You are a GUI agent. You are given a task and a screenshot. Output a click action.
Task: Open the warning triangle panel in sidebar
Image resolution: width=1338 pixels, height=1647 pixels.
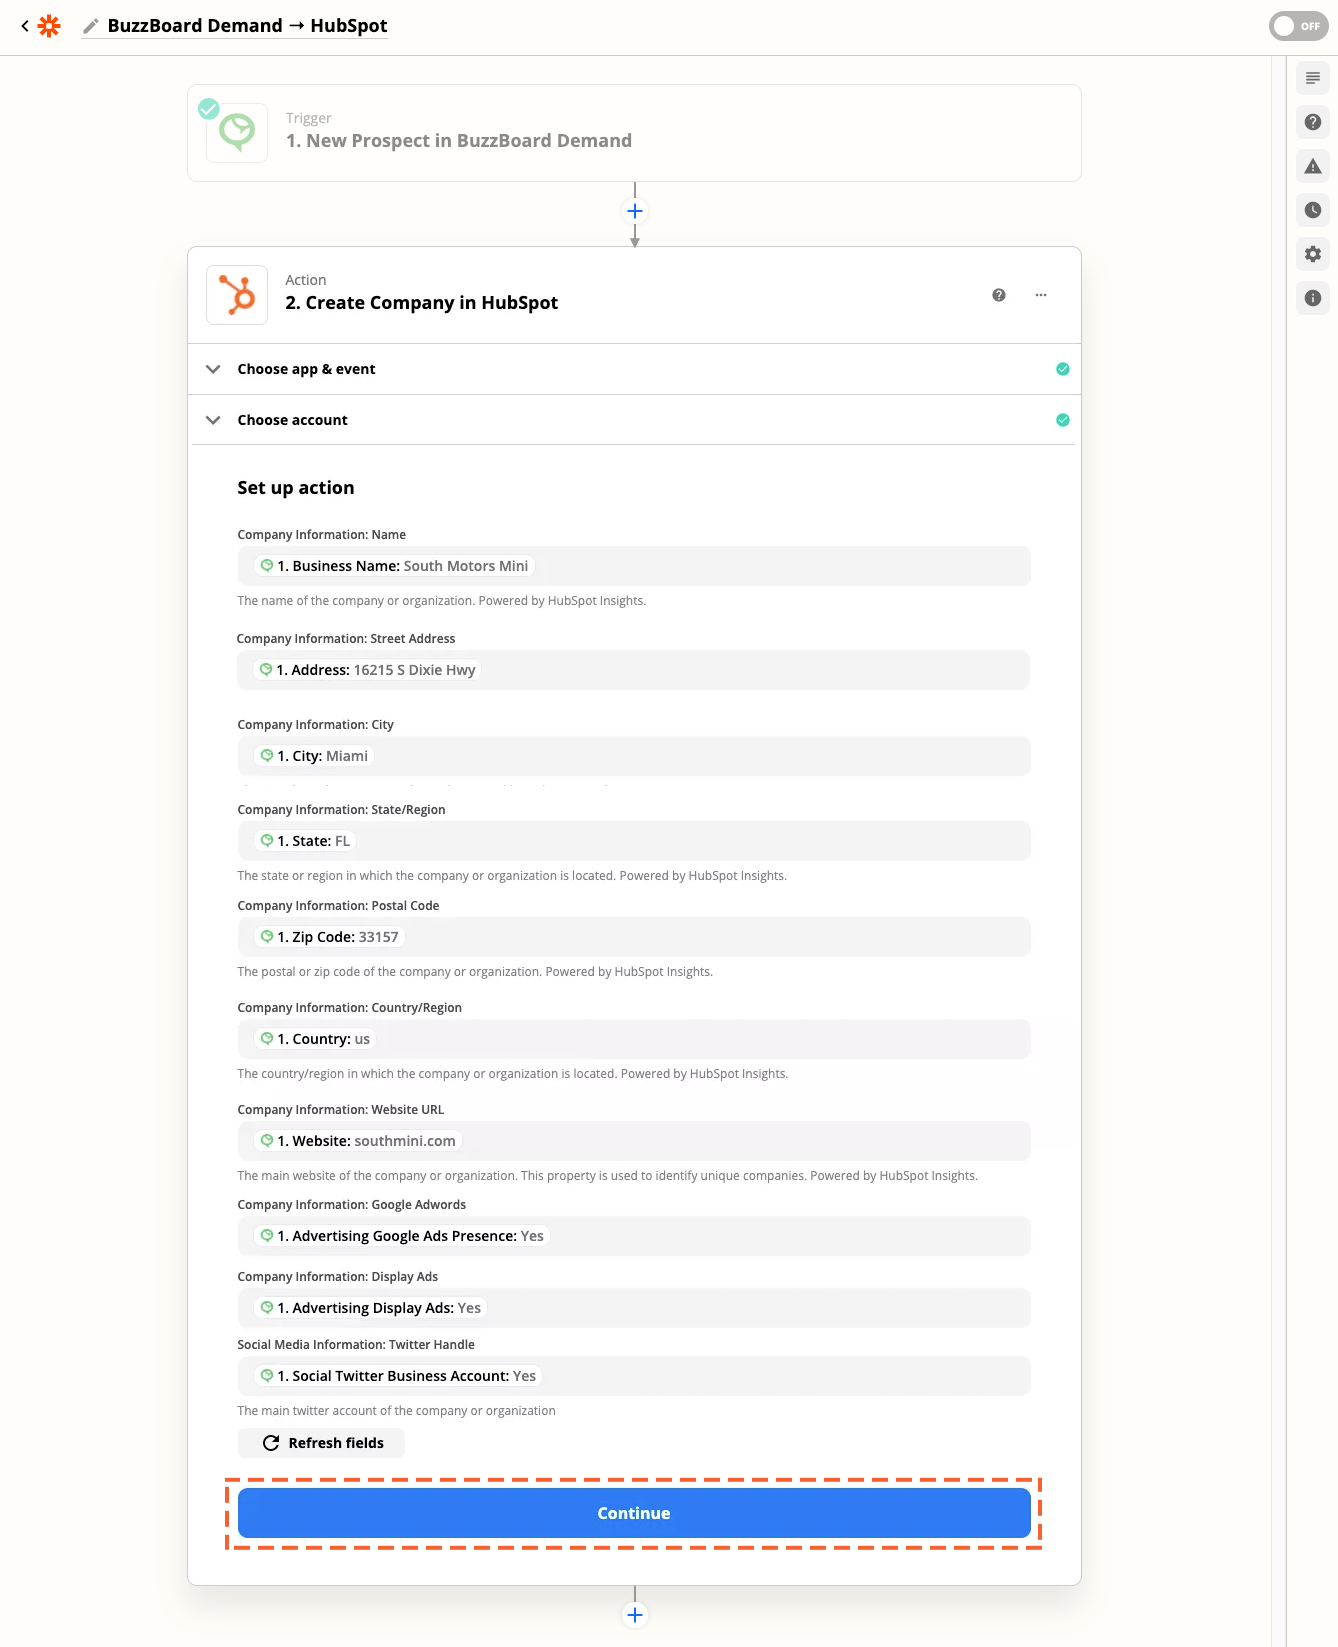pyautogui.click(x=1313, y=166)
